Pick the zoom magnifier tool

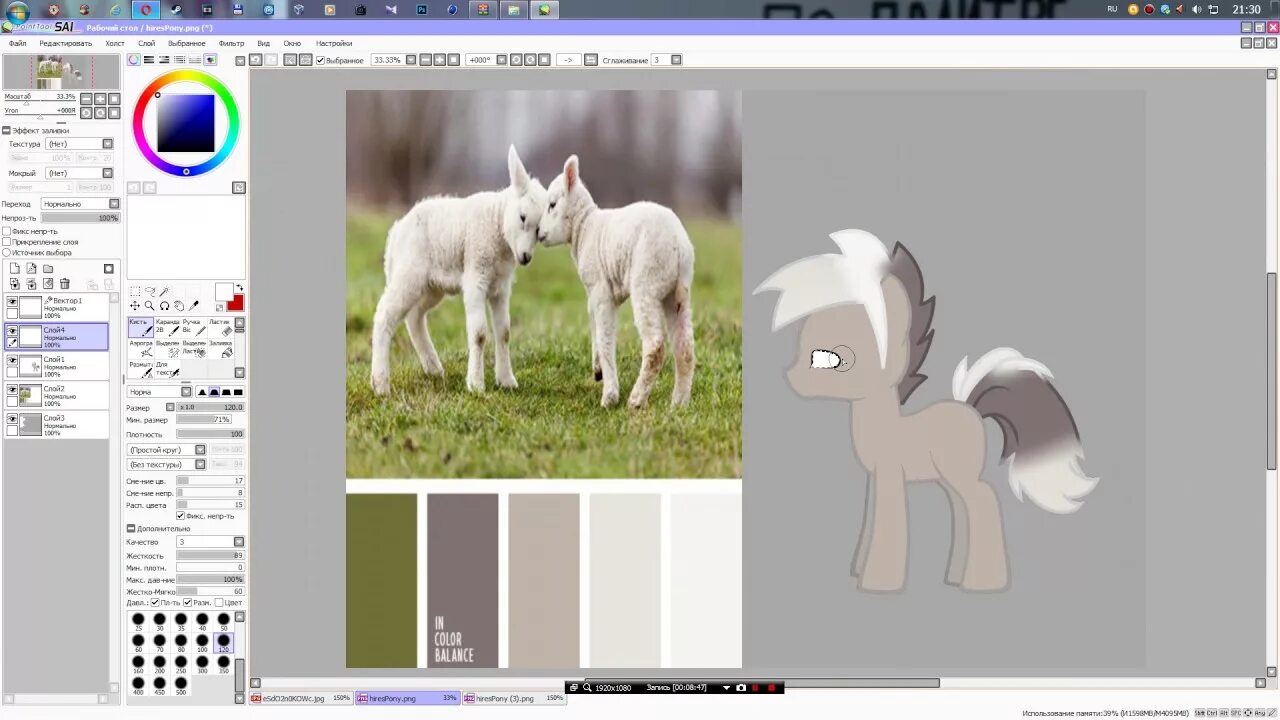click(149, 306)
